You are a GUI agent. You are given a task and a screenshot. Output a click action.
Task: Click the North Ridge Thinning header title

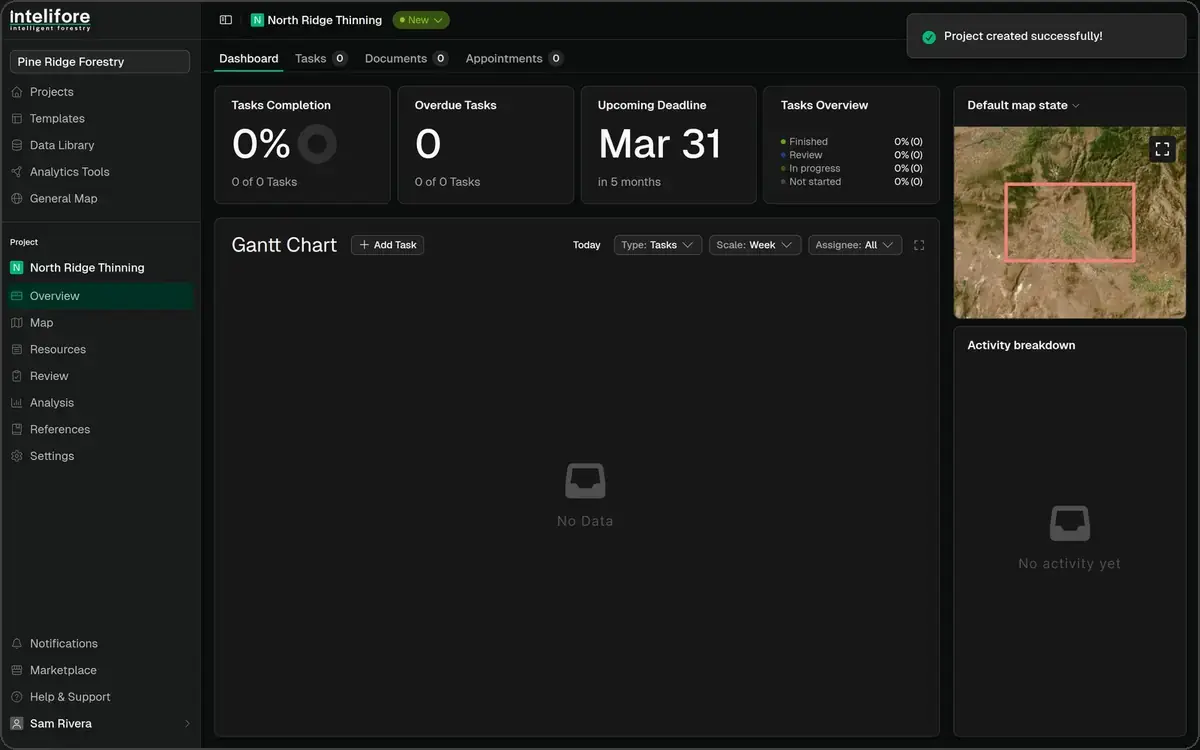click(x=325, y=20)
